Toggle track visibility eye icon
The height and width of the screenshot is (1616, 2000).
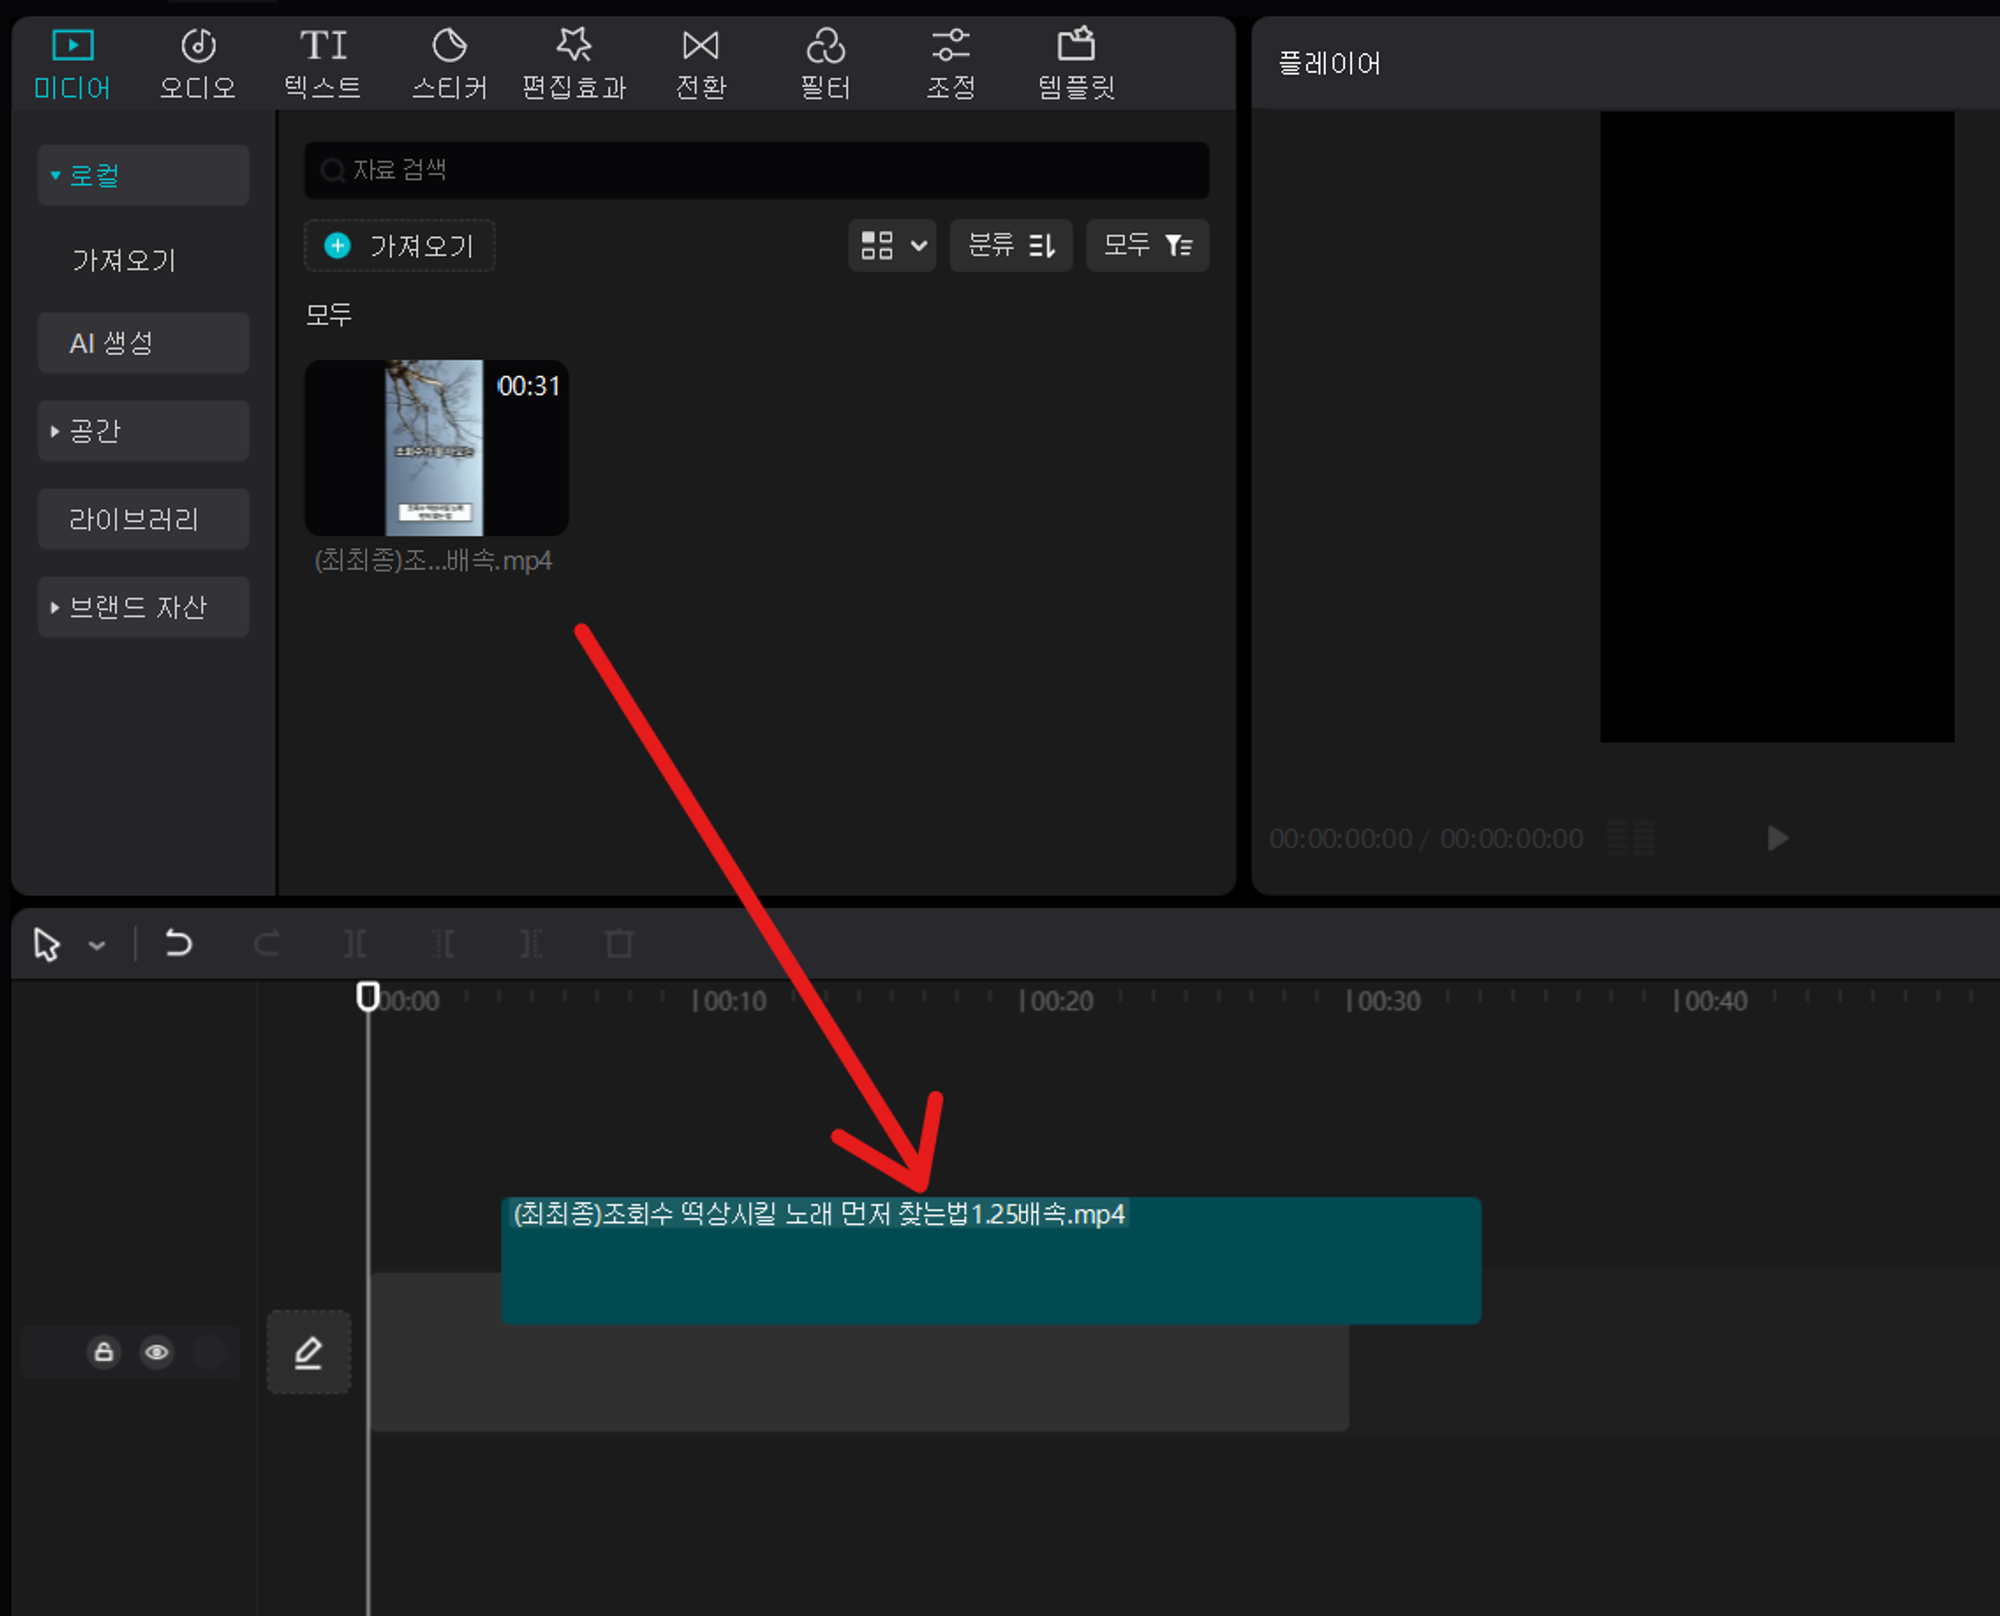(156, 1353)
